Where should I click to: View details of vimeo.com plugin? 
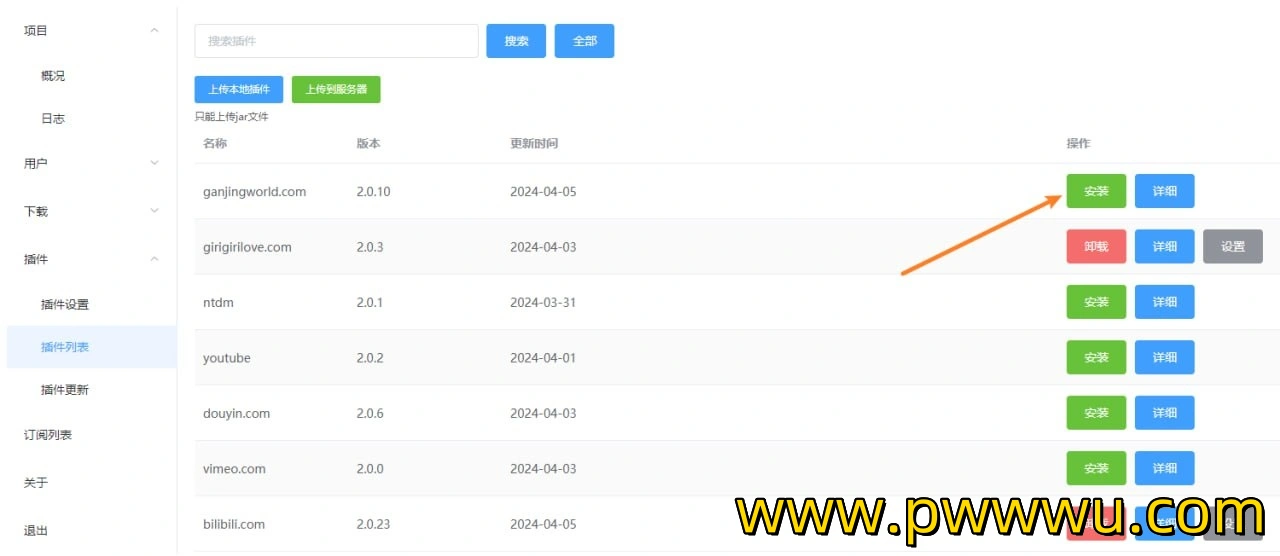1164,468
